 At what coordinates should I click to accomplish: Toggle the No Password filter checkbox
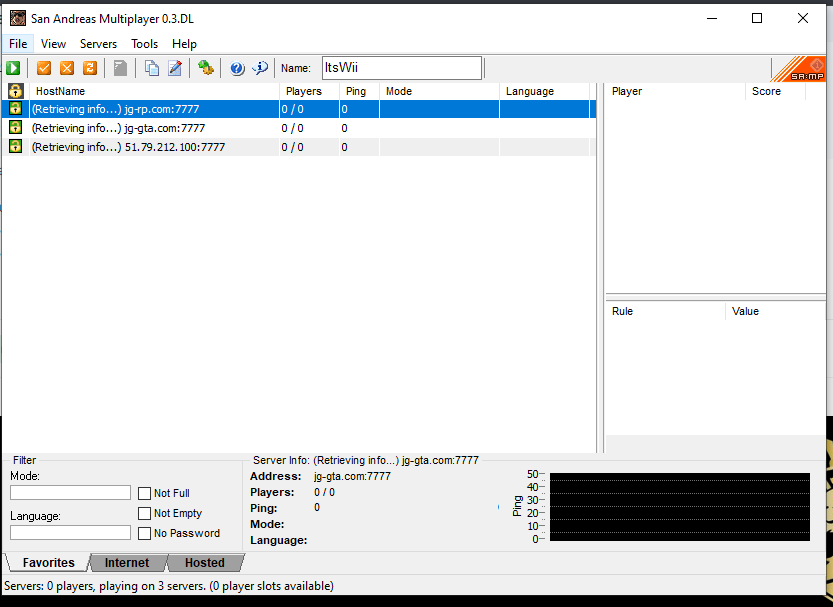(144, 534)
